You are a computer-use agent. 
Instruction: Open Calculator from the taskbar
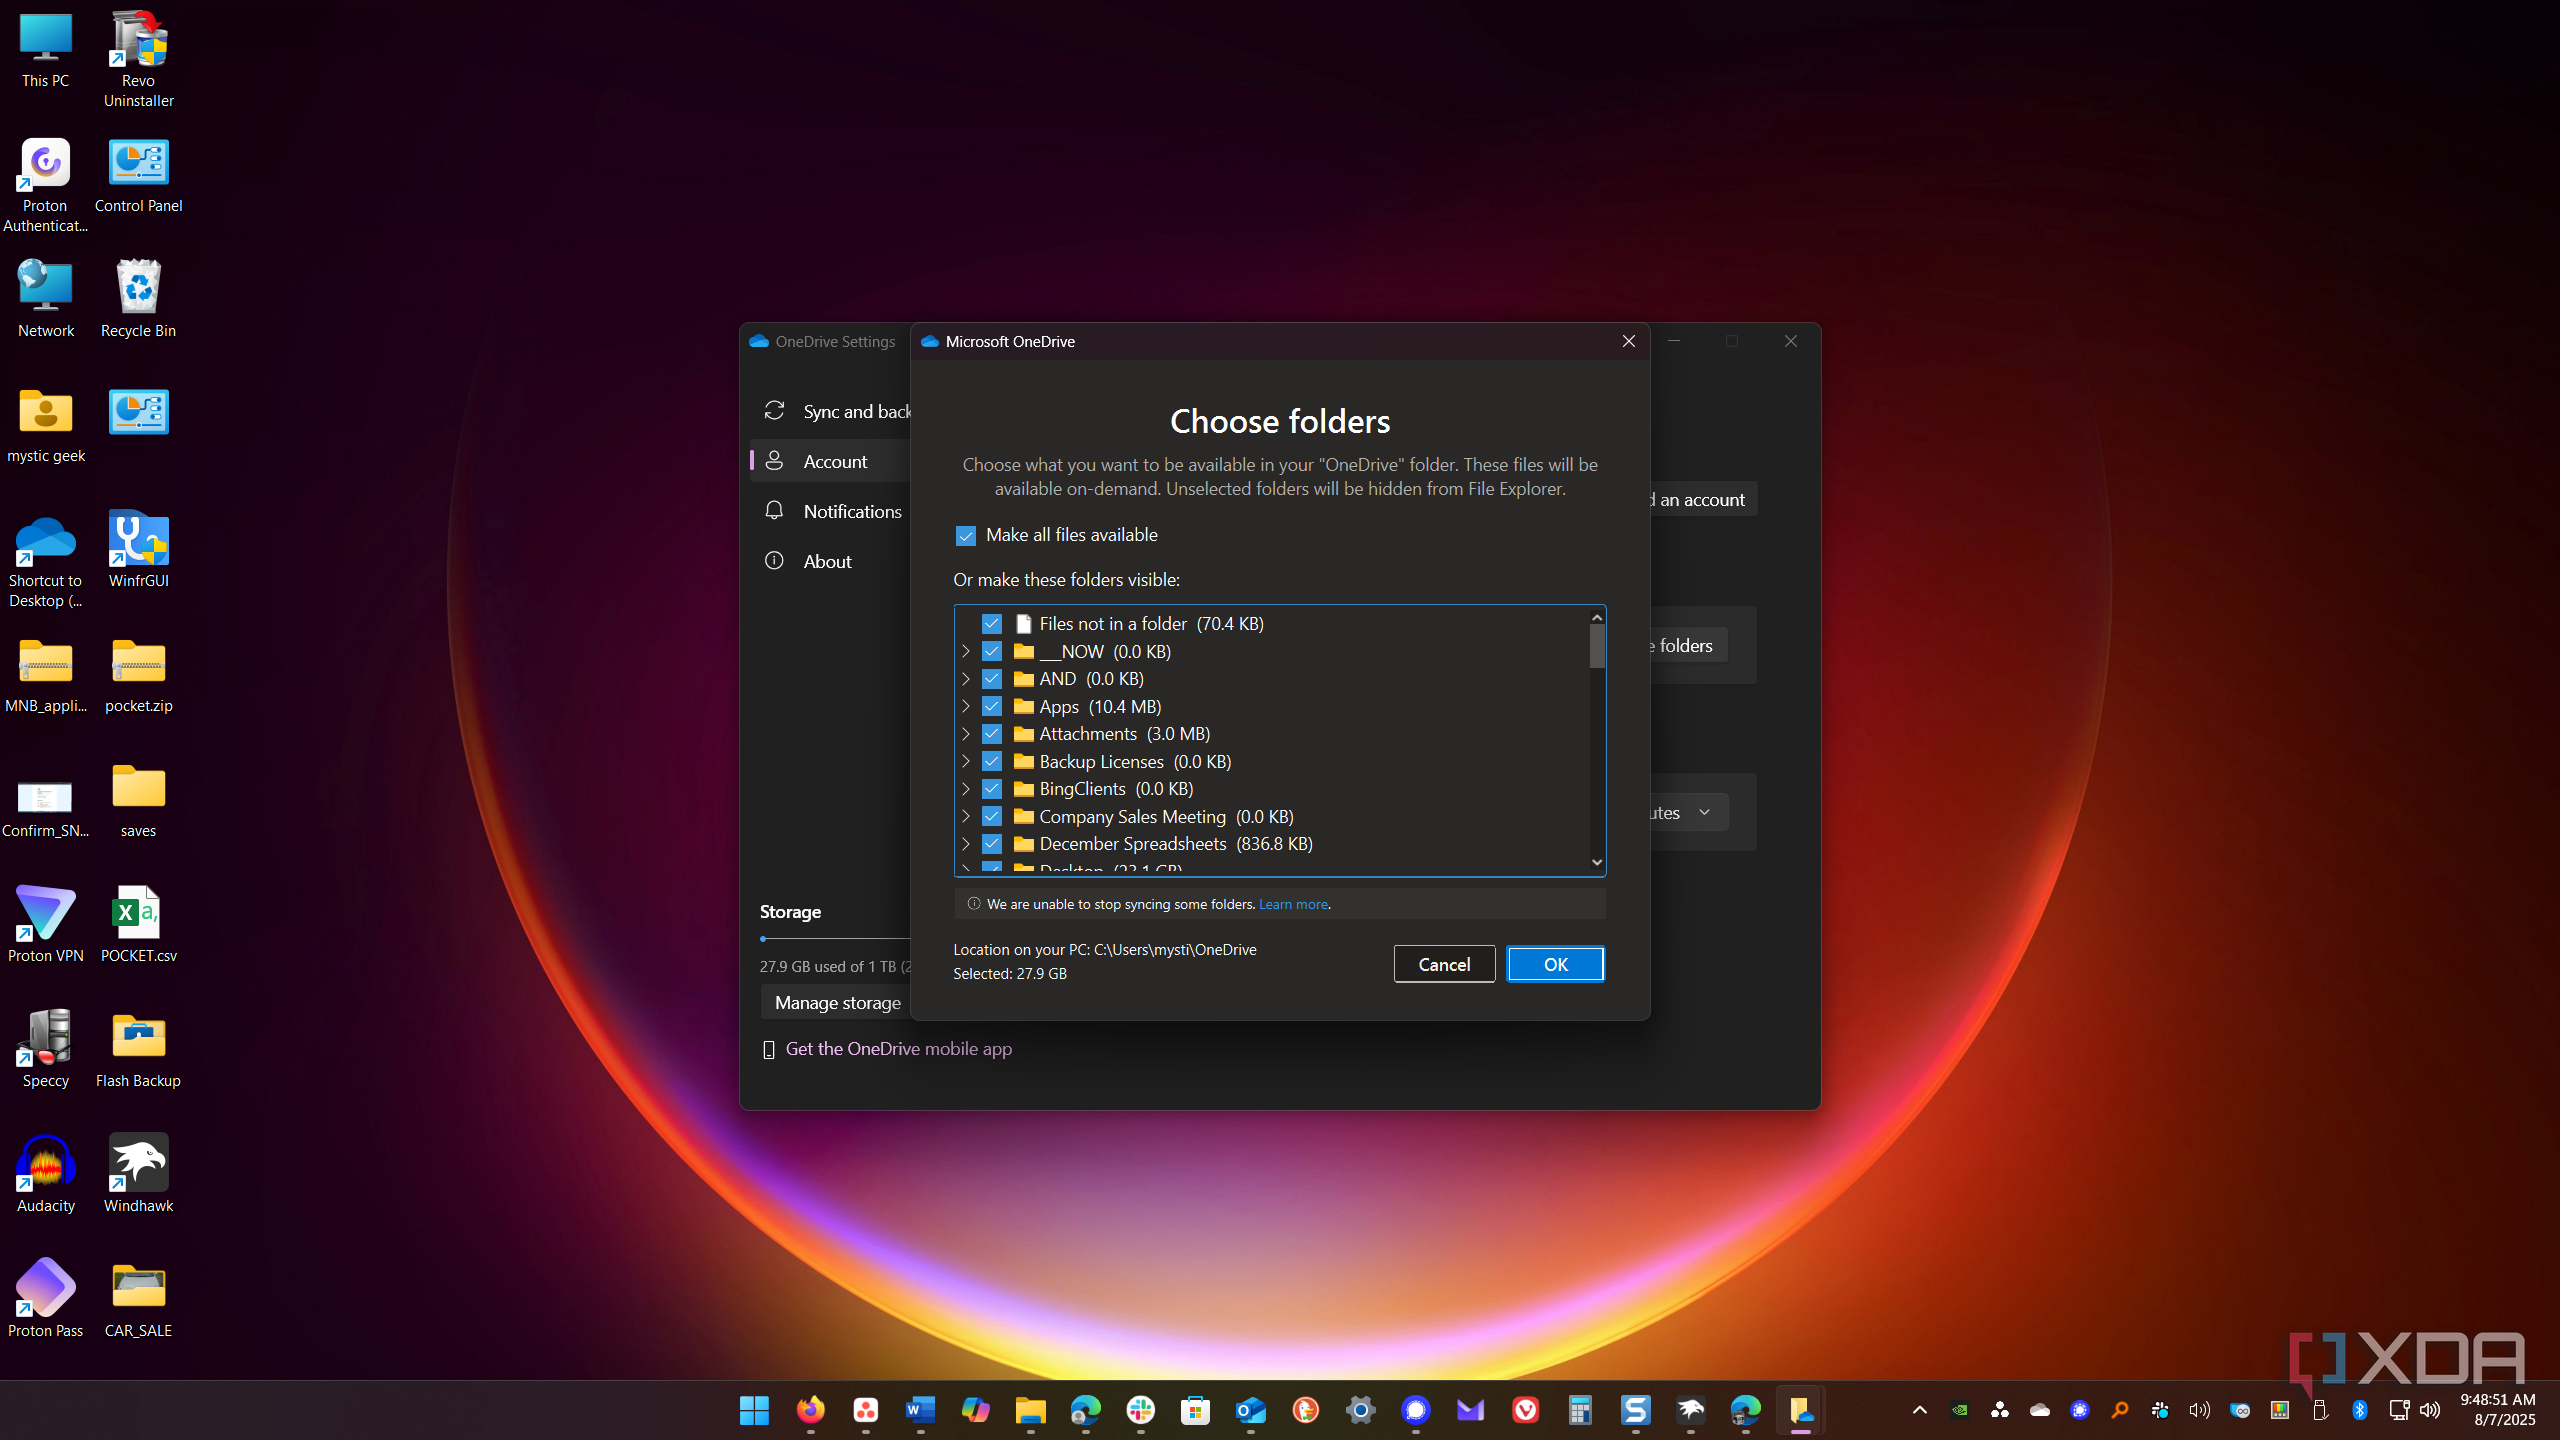pos(1580,1410)
